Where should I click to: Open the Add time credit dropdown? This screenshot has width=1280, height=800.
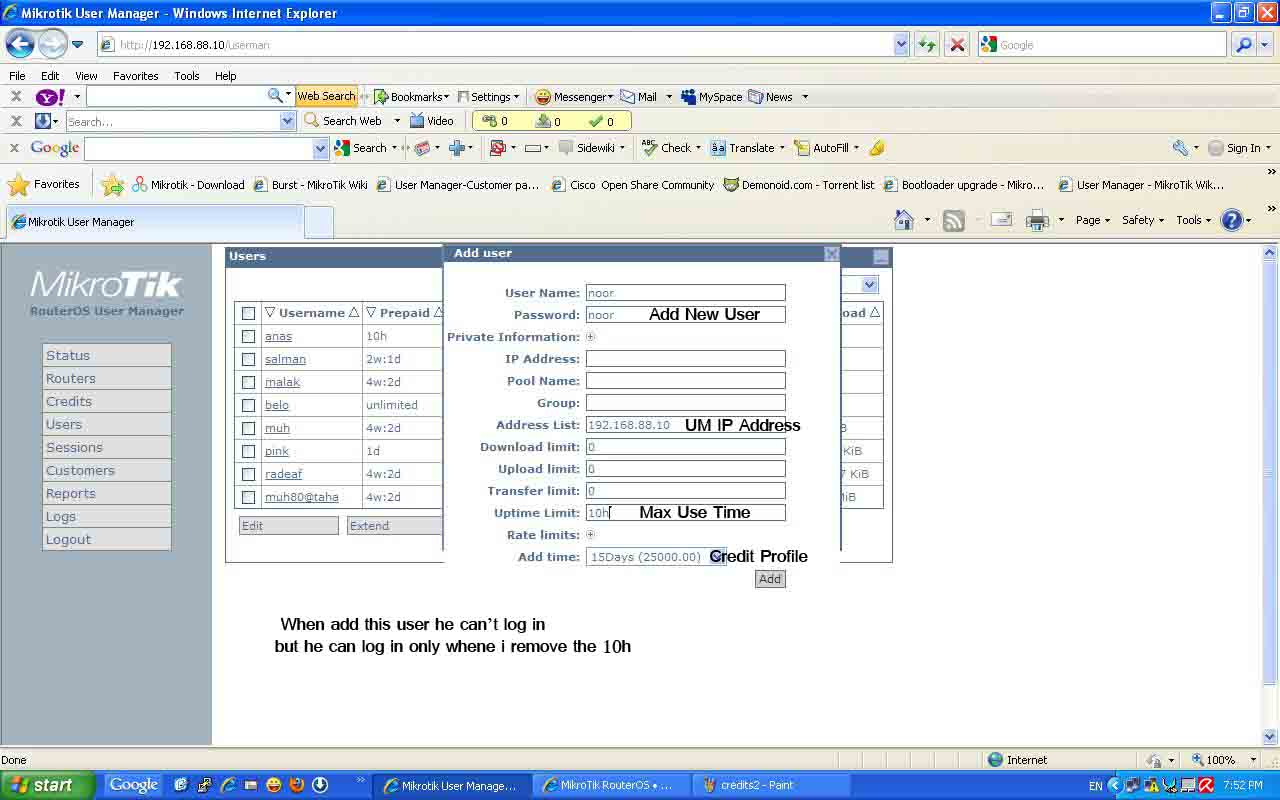tap(655, 557)
